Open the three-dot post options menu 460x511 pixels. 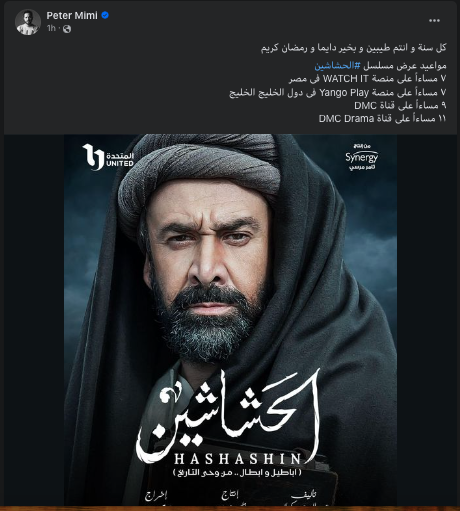pyautogui.click(x=434, y=21)
